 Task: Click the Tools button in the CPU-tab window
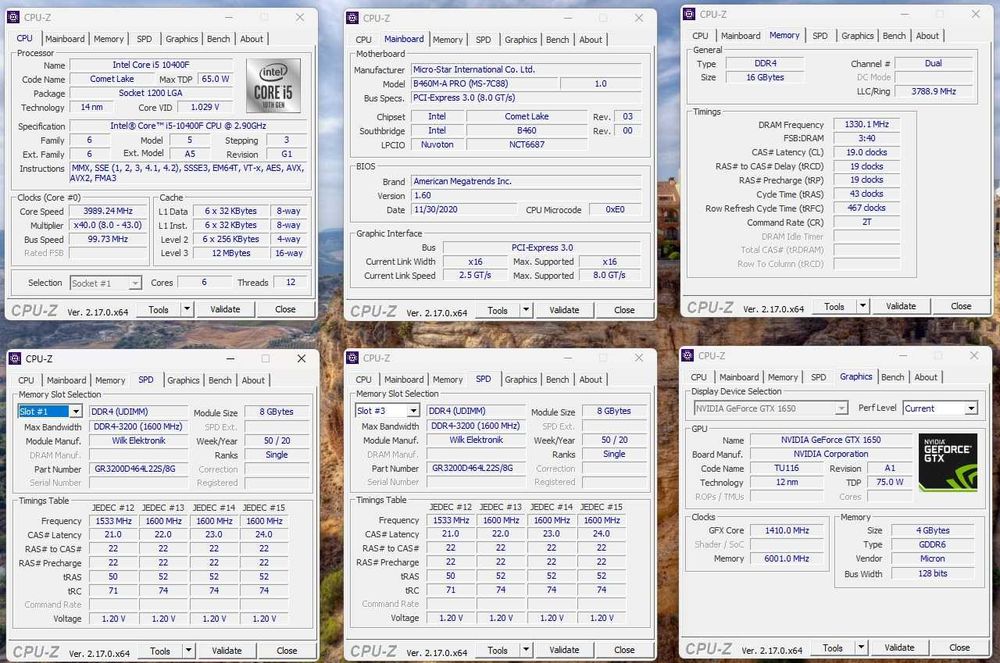click(159, 309)
